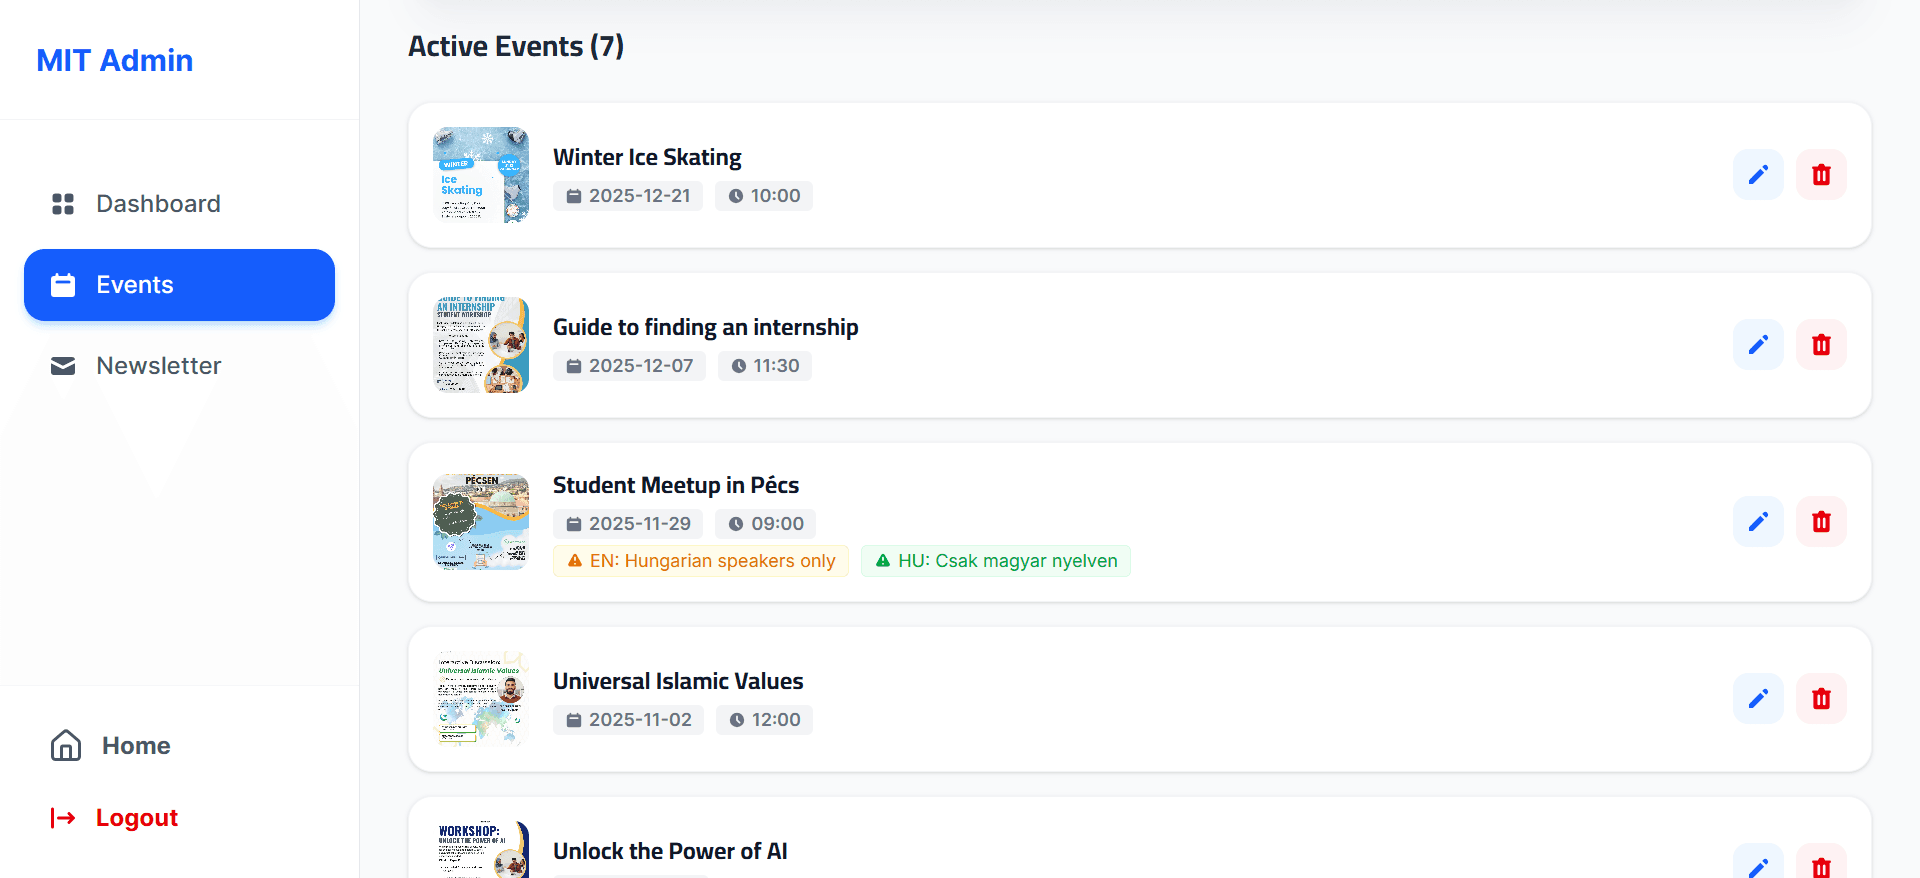The width and height of the screenshot is (1920, 878).
Task: Edit the Guide to finding an internship event
Action: 1758,345
